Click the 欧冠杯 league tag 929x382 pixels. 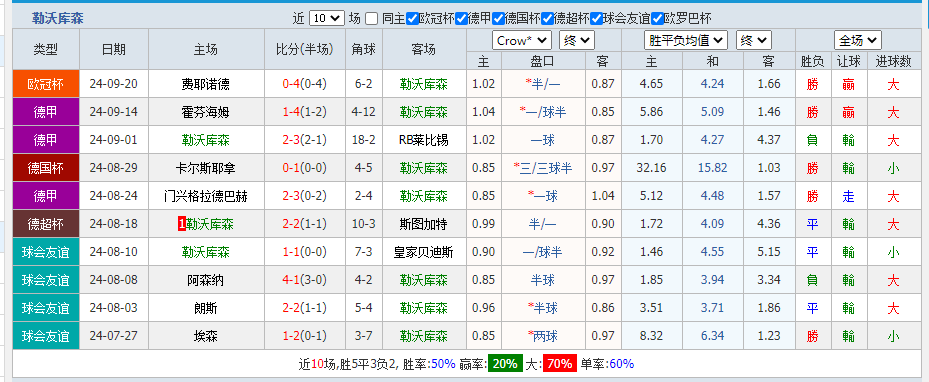[46, 84]
